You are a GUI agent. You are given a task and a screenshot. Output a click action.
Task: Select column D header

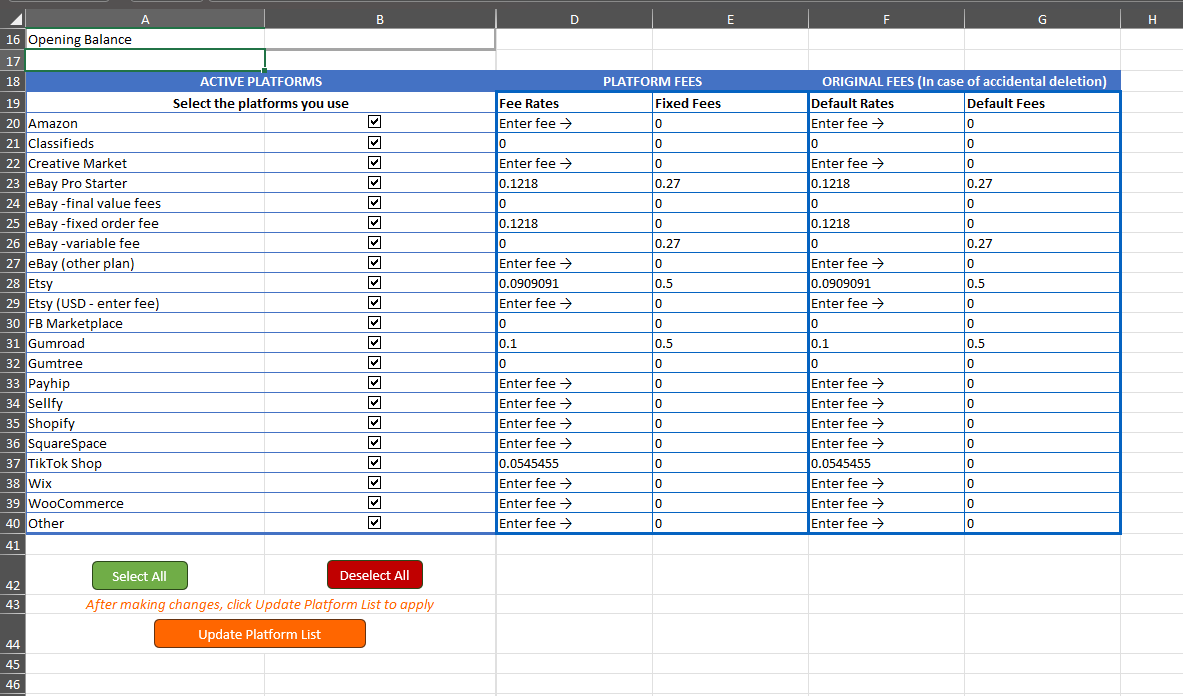(x=574, y=19)
